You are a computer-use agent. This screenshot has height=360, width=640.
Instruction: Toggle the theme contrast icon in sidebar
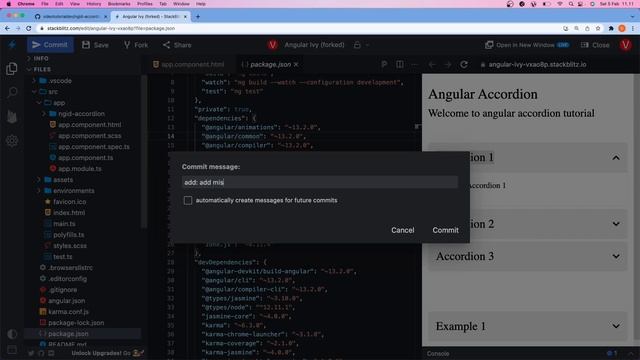click(x=12, y=334)
